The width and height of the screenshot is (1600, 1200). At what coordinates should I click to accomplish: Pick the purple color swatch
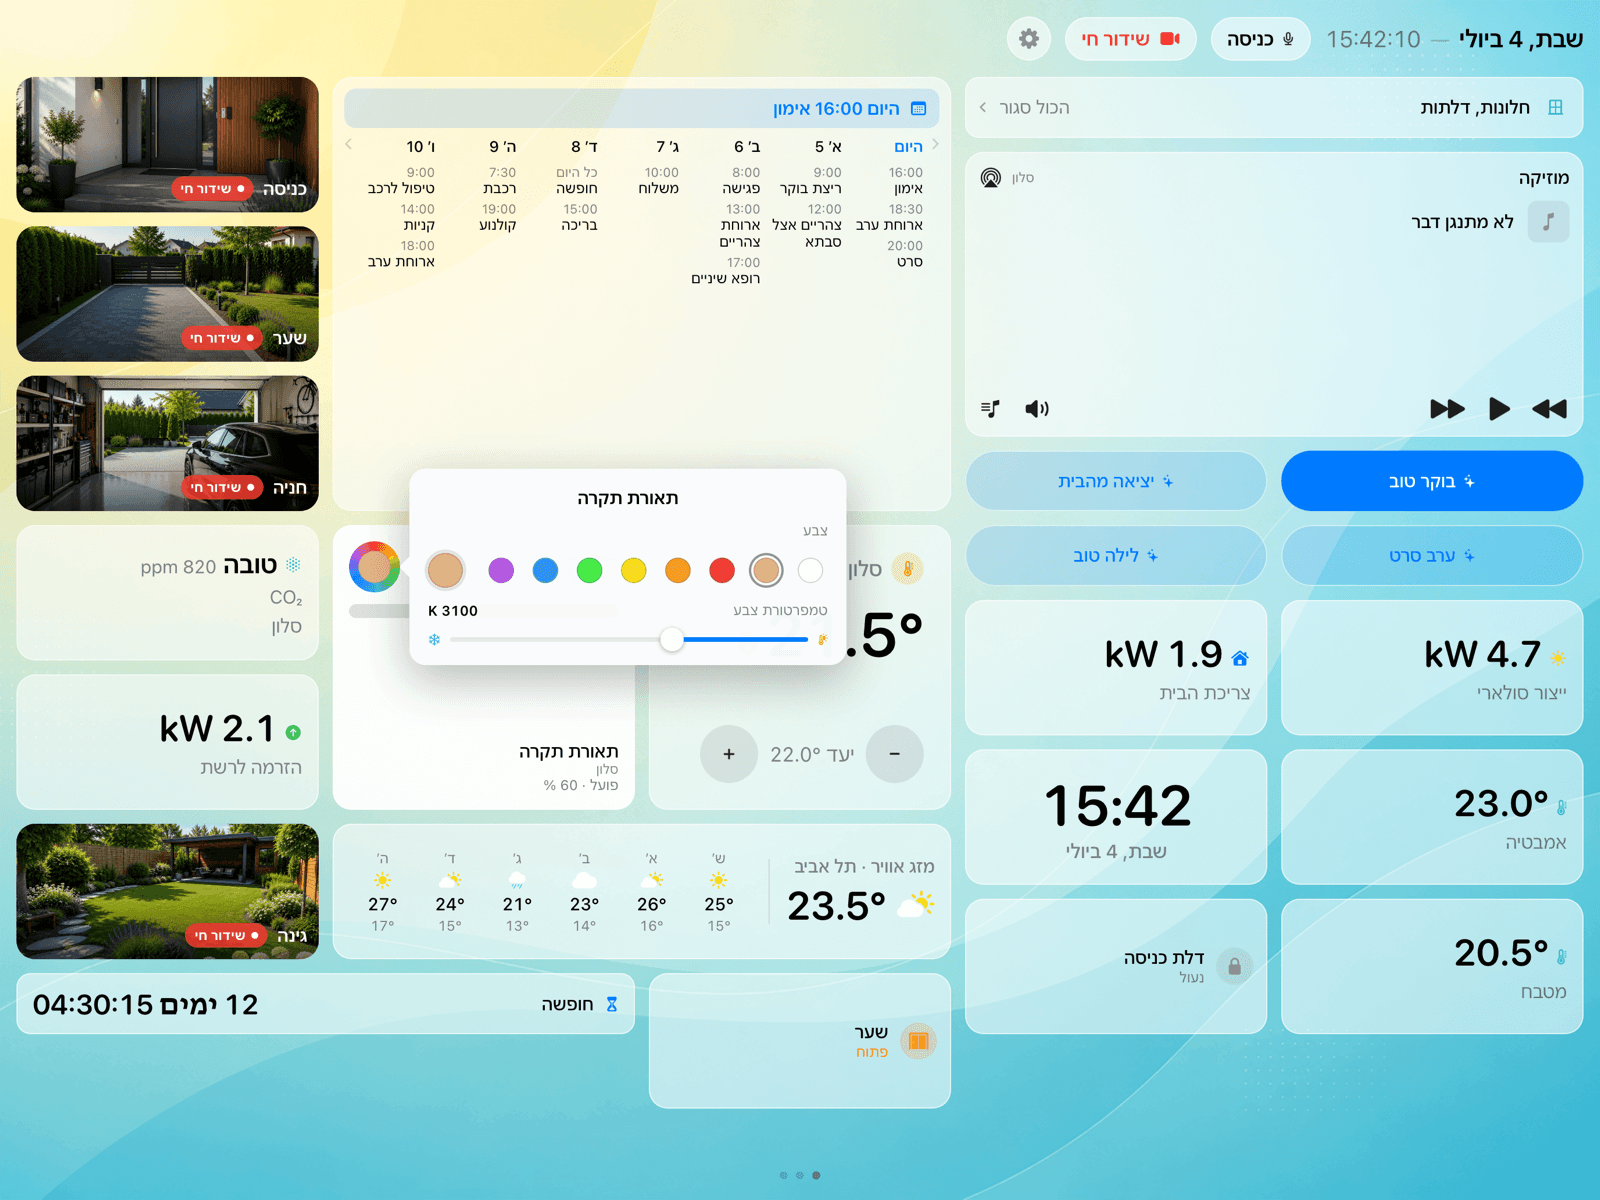[x=501, y=570]
